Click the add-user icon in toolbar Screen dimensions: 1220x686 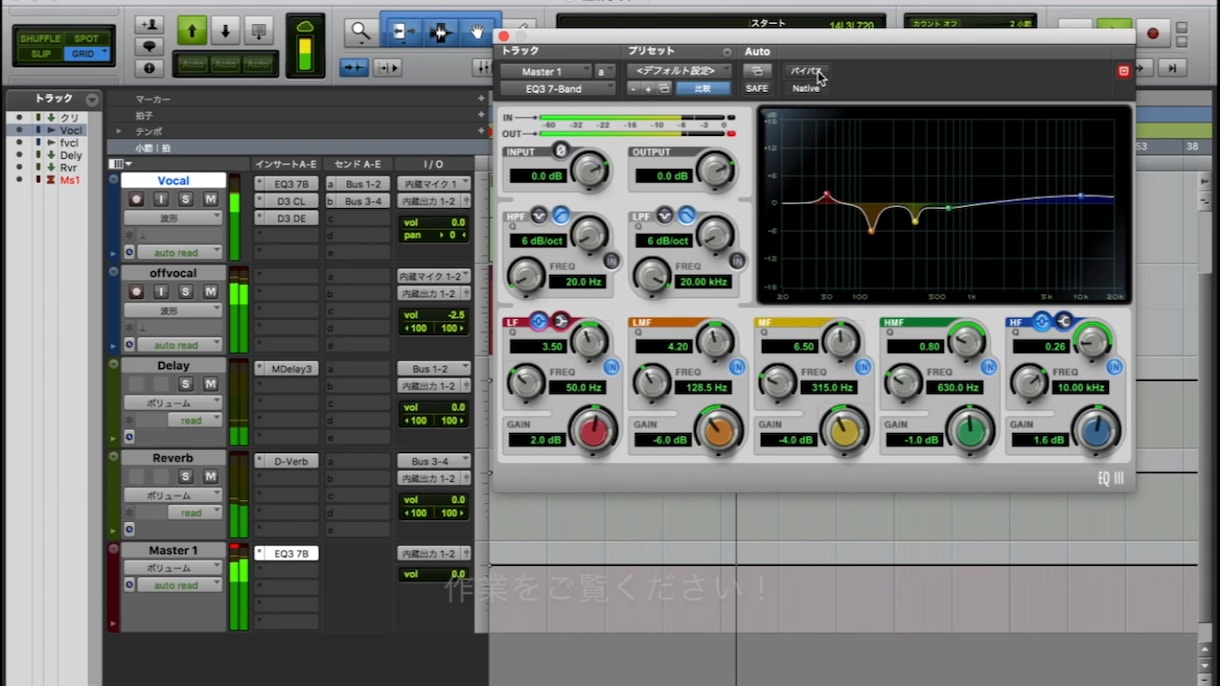tap(149, 25)
